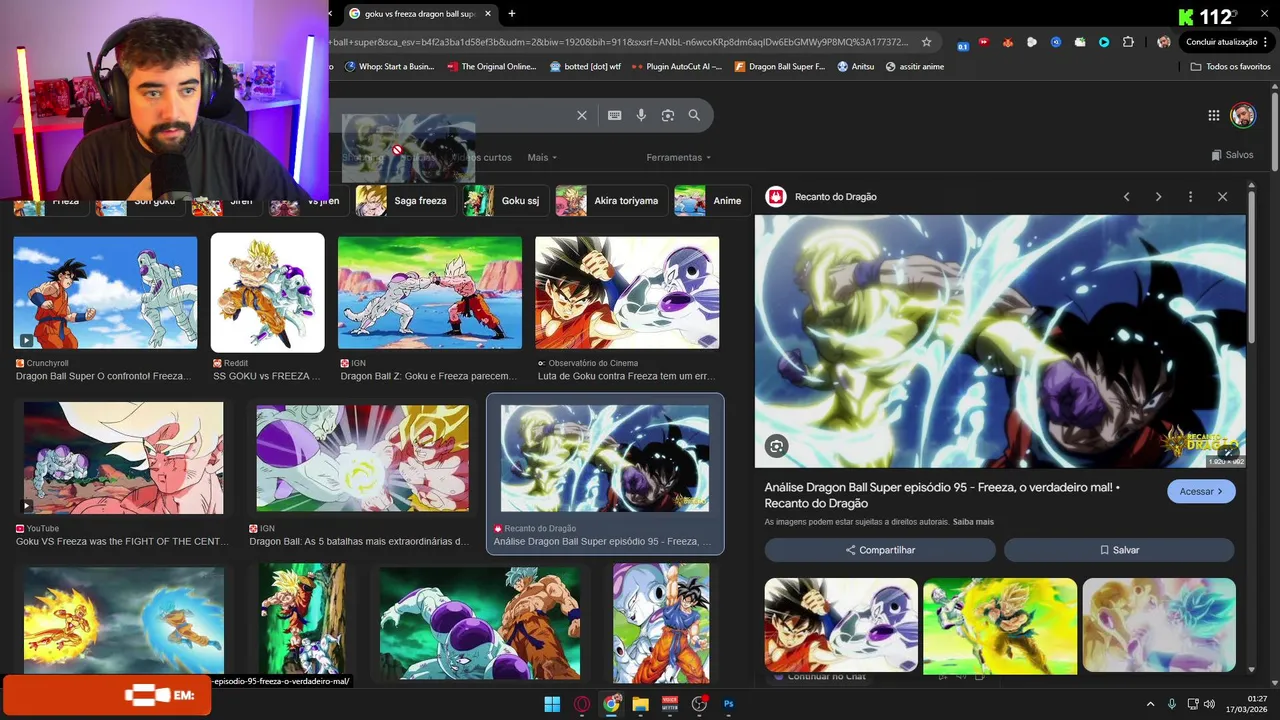Open the IGN Dragon Ball Z Goku e Freeza thumbnail
The height and width of the screenshot is (720, 1280).
pos(430,293)
